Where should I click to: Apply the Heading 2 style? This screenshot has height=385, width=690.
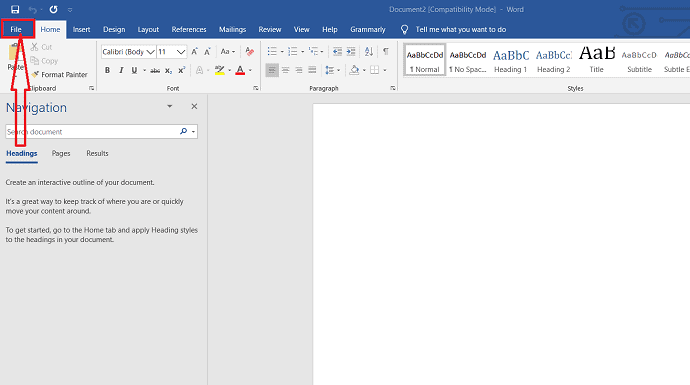tap(554, 60)
